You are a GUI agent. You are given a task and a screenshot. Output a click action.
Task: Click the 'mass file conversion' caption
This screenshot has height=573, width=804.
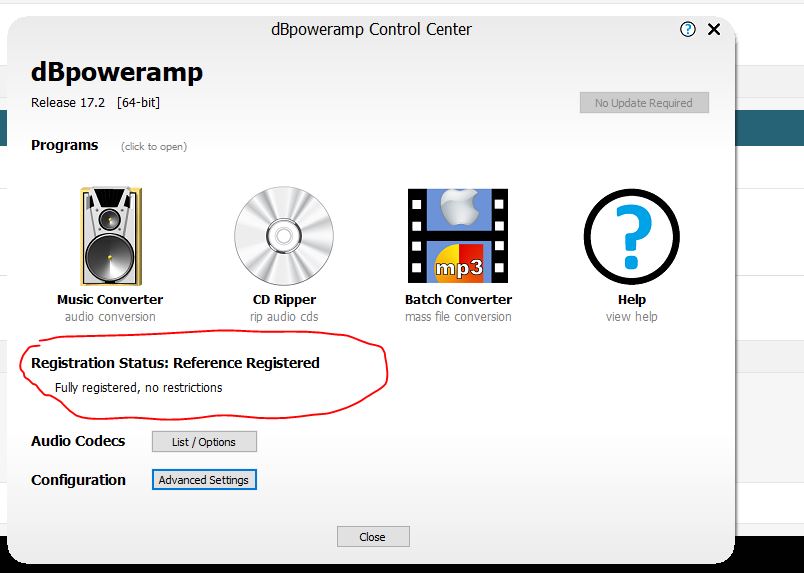[458, 317]
